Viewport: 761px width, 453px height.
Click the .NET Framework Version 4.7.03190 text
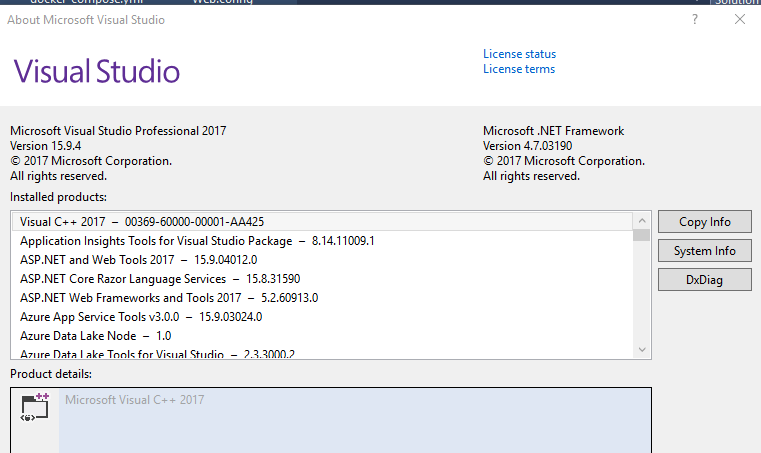[x=527, y=146]
